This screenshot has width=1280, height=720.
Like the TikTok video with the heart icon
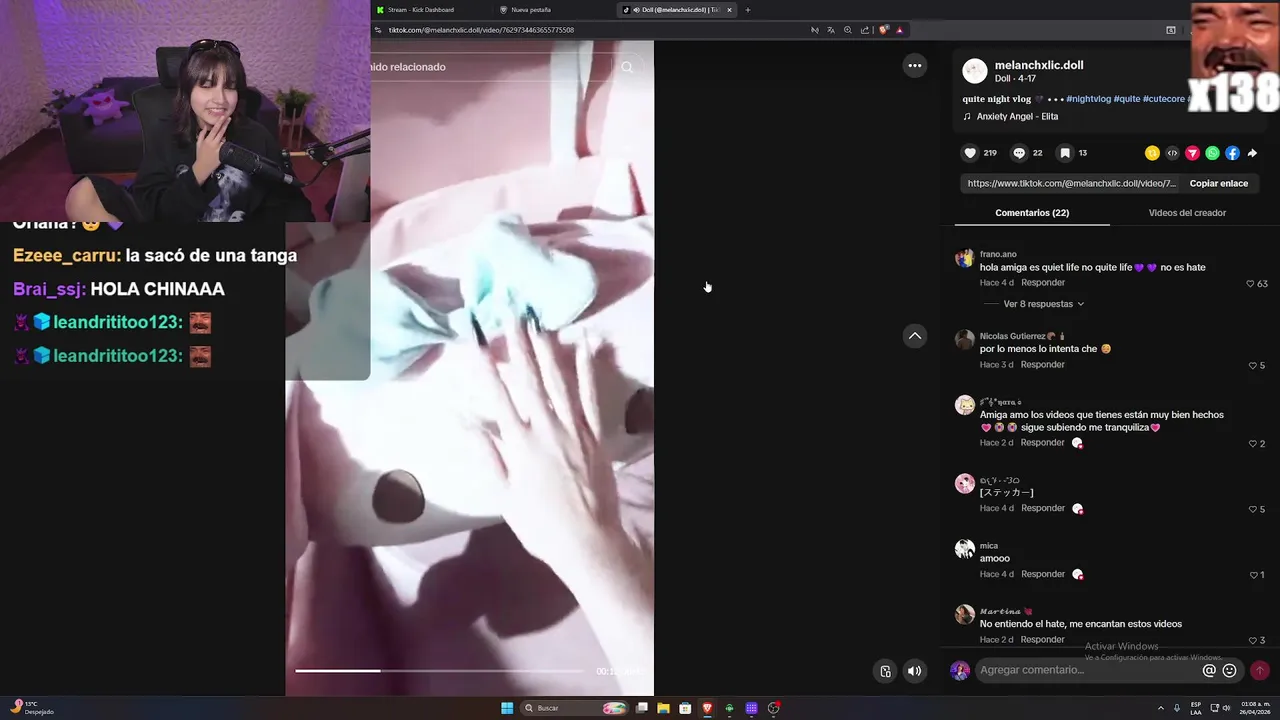coord(970,153)
